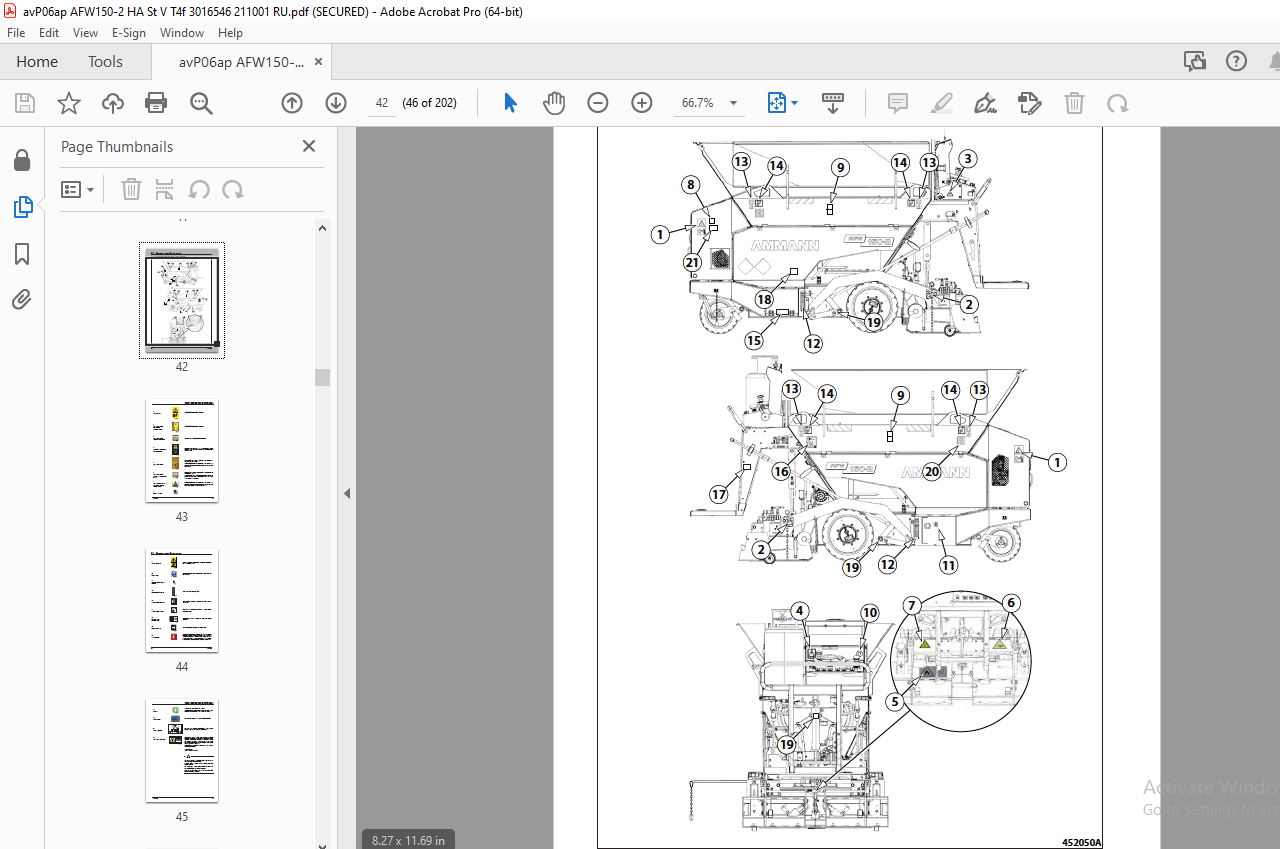Switch to the Home tab

(37, 62)
